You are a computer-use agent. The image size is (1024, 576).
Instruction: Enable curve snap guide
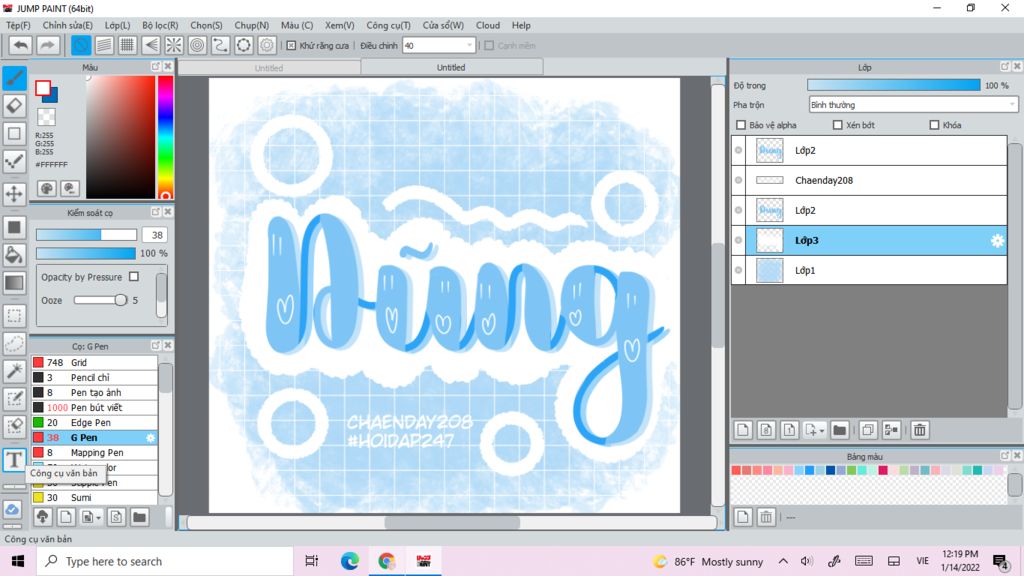(220, 45)
